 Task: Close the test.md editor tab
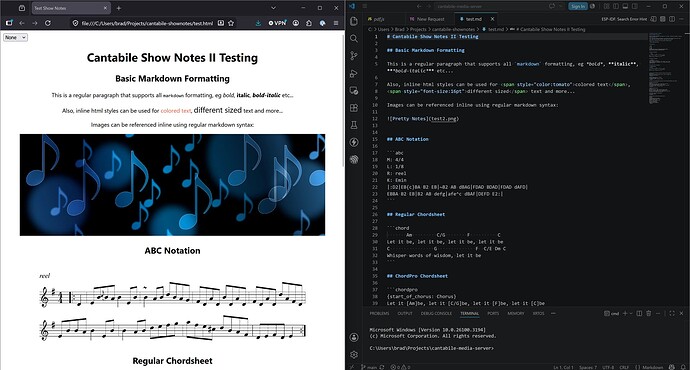tap(492, 19)
